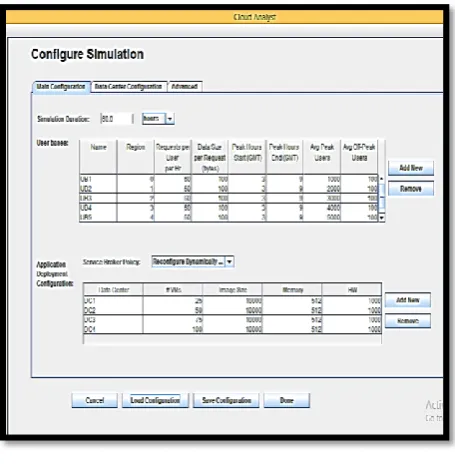
Task: Click the Peak Hours End (GMT) header
Action: pos(284,157)
